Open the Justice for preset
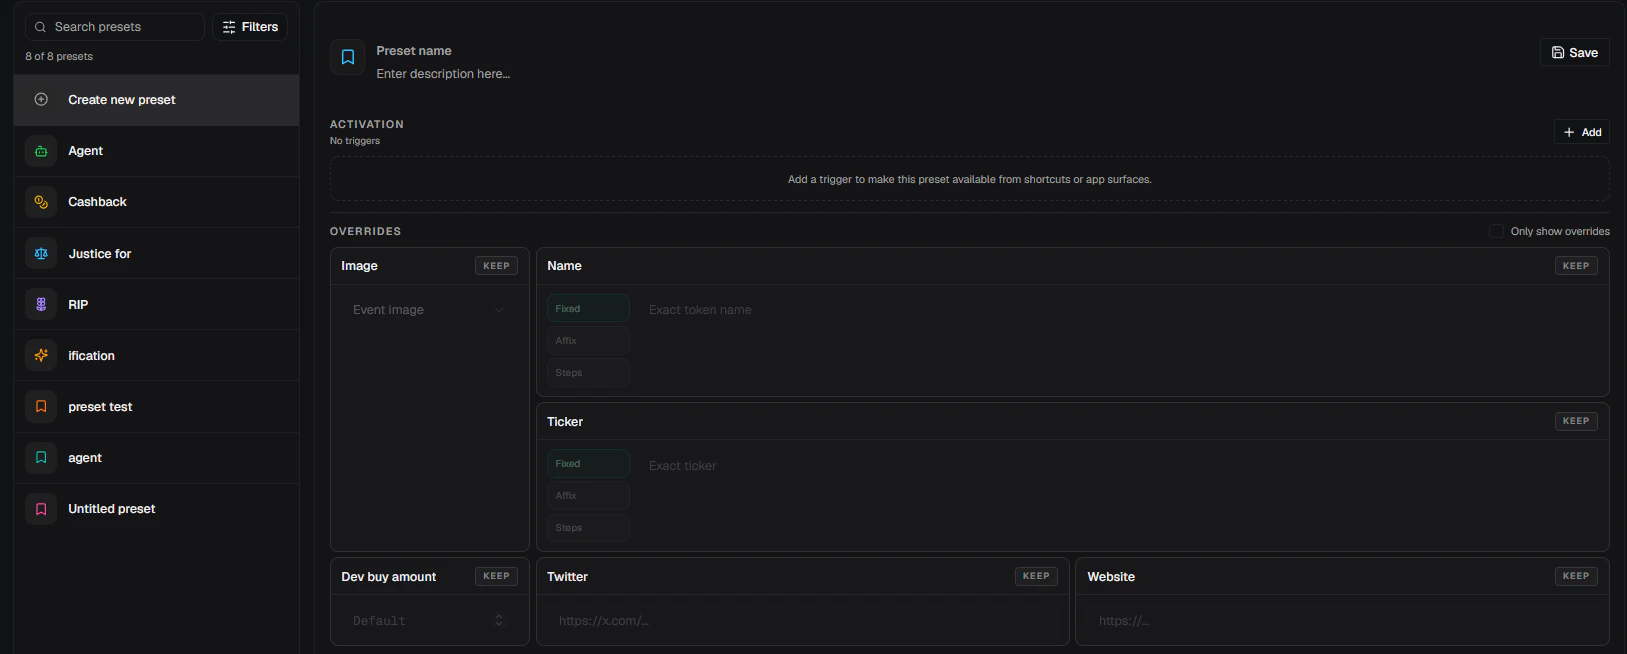Image resolution: width=1627 pixels, height=654 pixels. coord(157,254)
